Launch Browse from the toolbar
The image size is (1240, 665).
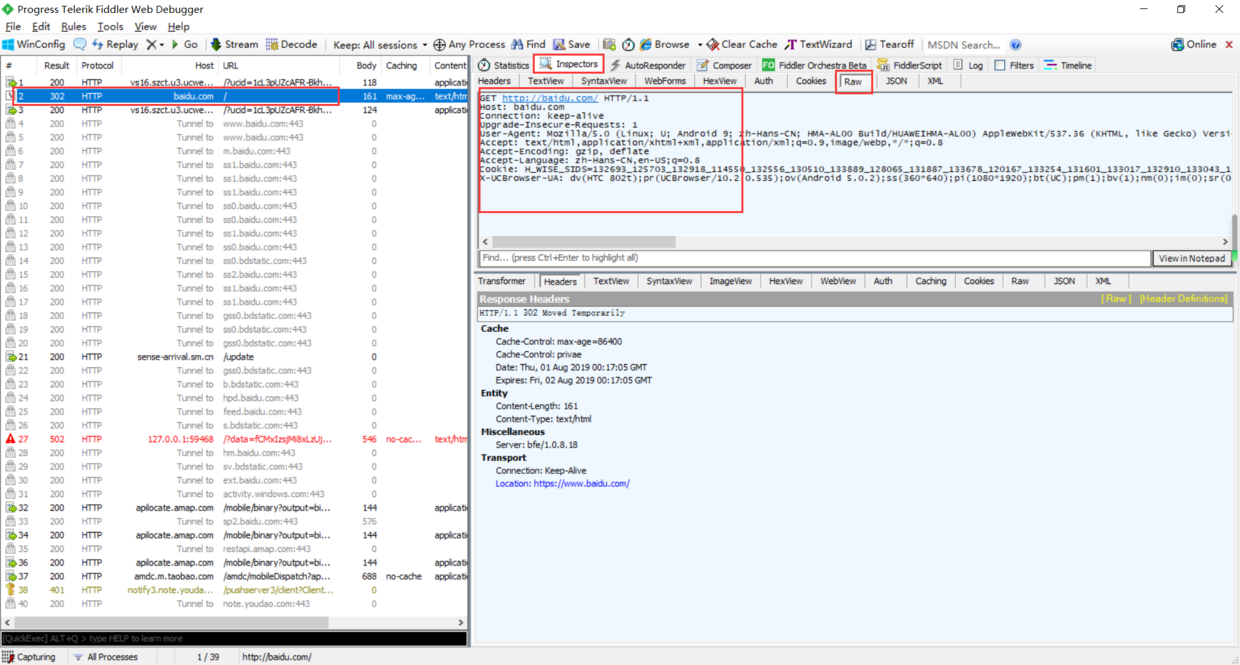coord(664,45)
